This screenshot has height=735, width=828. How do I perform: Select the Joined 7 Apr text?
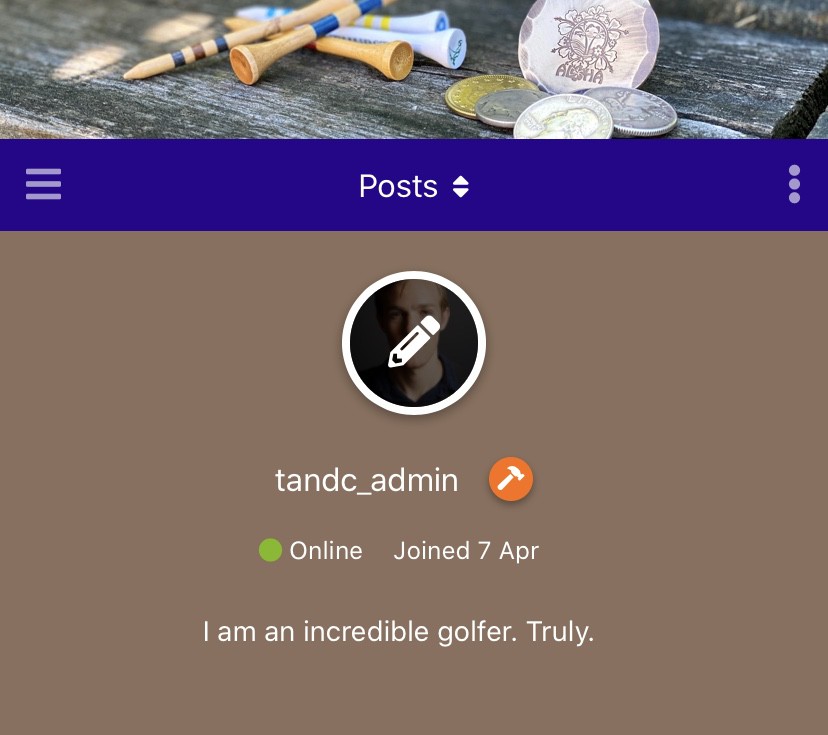tap(466, 551)
